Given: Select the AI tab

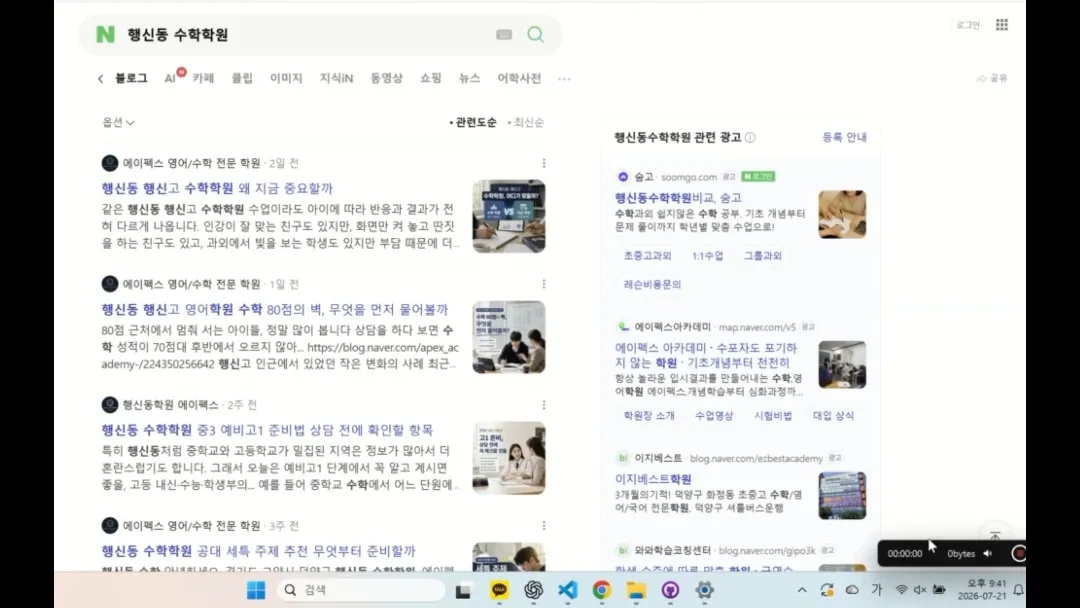Looking at the screenshot, I should point(170,78).
